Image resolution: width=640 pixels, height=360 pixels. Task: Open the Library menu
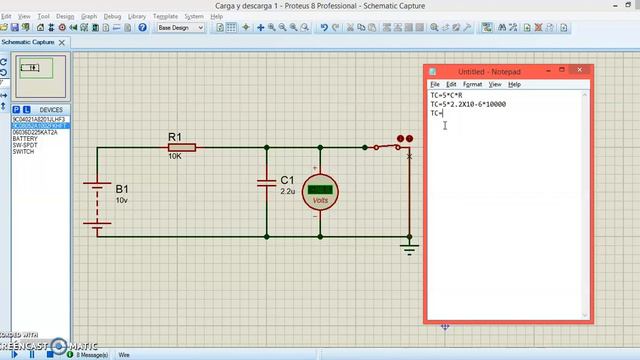[137, 16]
